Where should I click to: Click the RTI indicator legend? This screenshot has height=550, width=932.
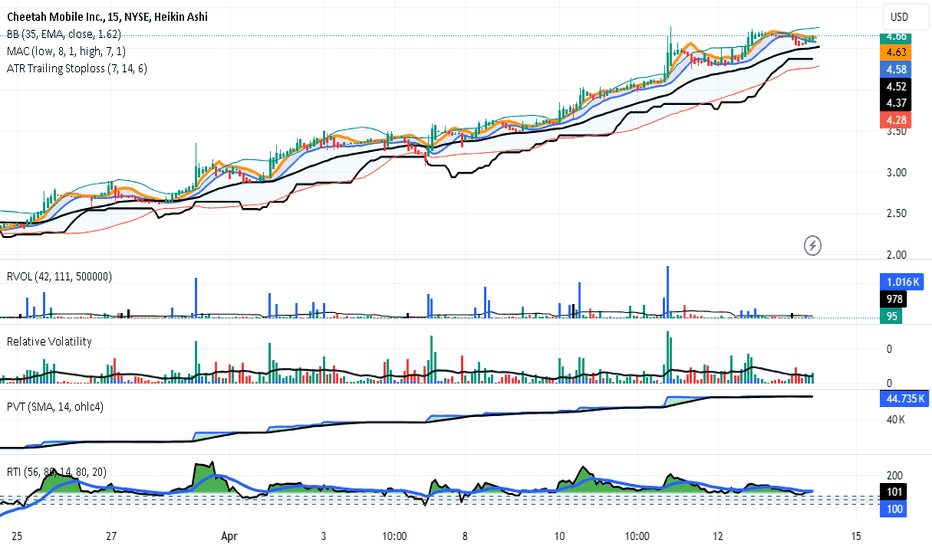pos(56,472)
